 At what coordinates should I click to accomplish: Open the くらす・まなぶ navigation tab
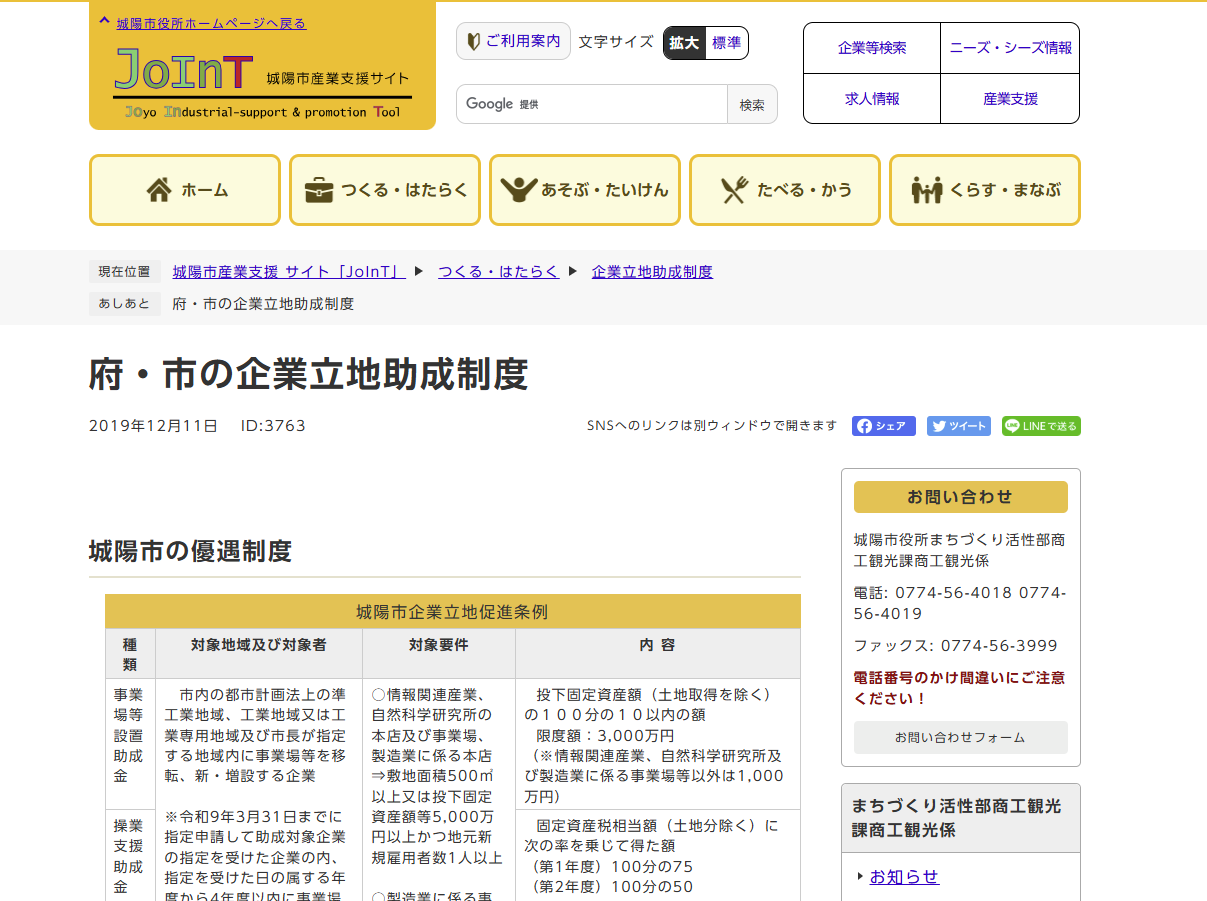tap(985, 190)
